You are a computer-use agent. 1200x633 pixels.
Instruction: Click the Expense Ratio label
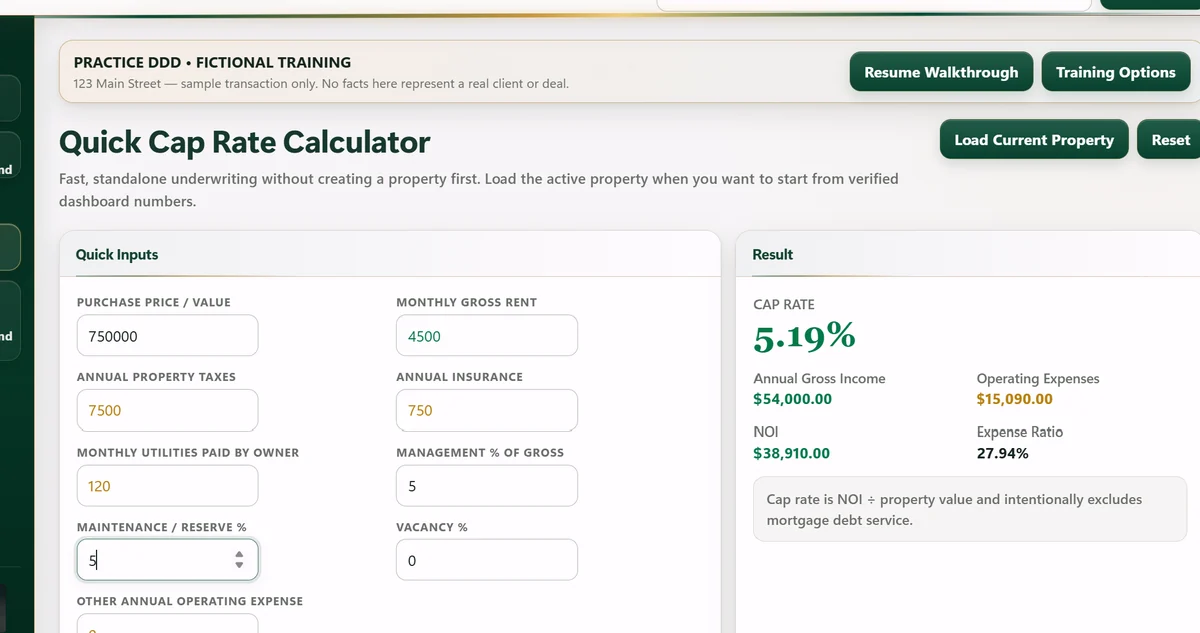pyautogui.click(x=1020, y=432)
